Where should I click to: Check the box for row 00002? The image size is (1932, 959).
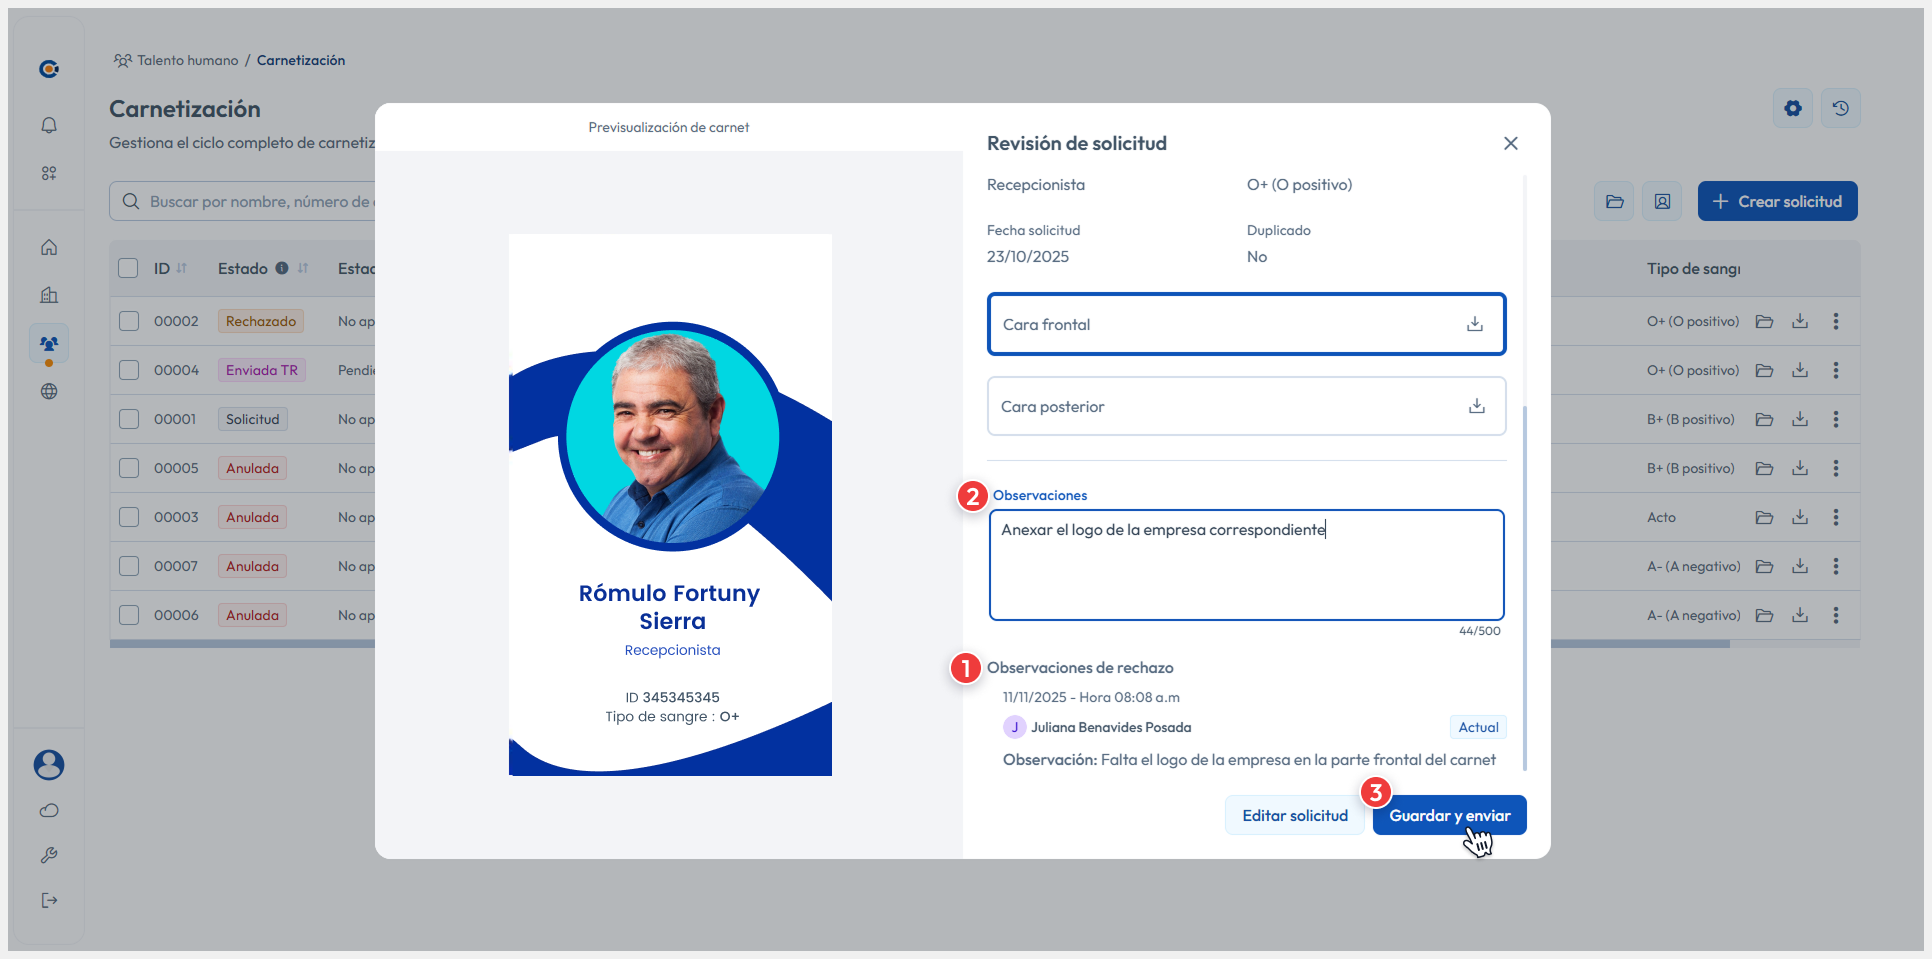(x=129, y=321)
